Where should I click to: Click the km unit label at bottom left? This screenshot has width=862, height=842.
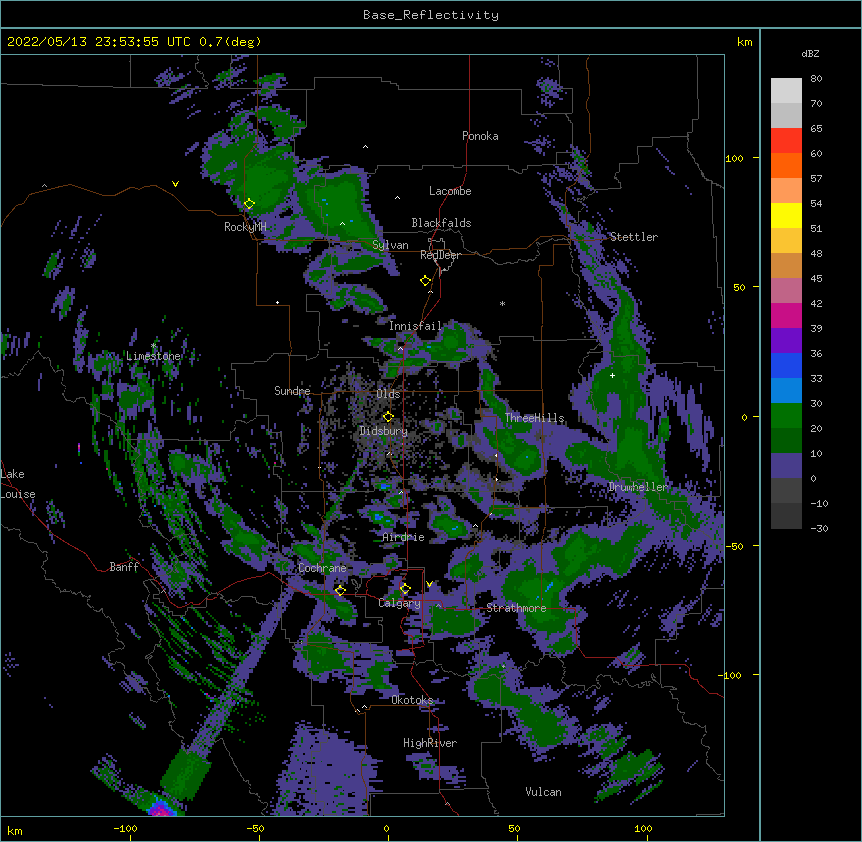pos(14,830)
